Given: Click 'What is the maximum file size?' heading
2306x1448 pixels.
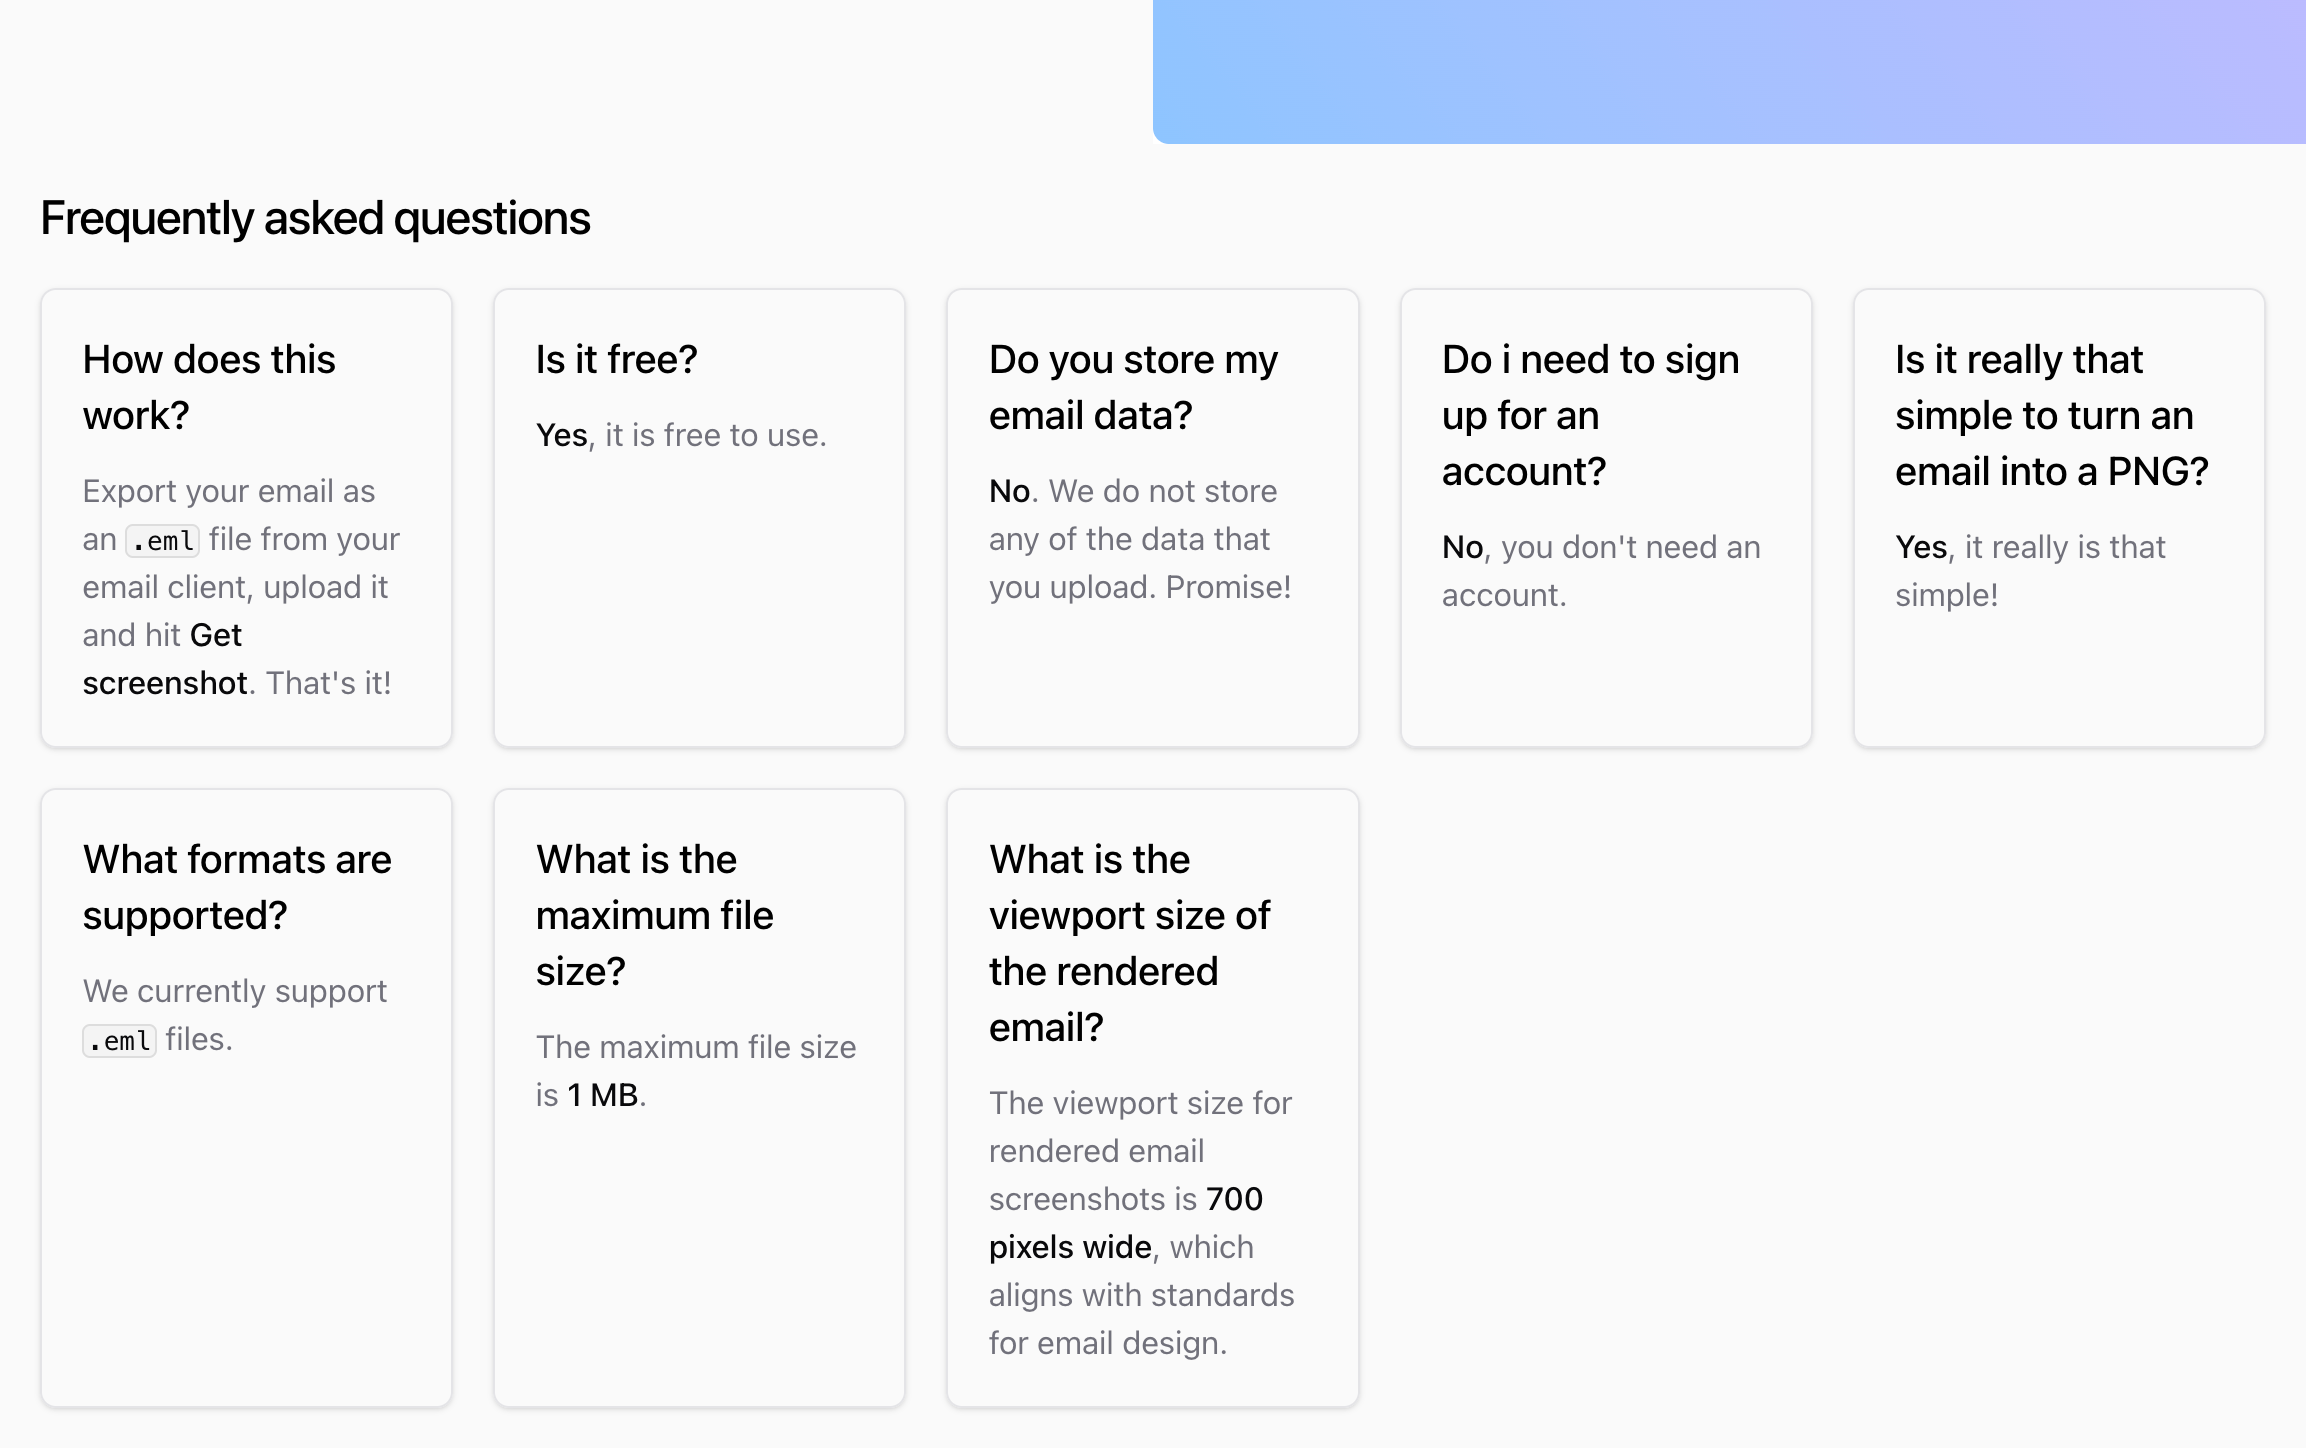Looking at the screenshot, I should tap(654, 915).
